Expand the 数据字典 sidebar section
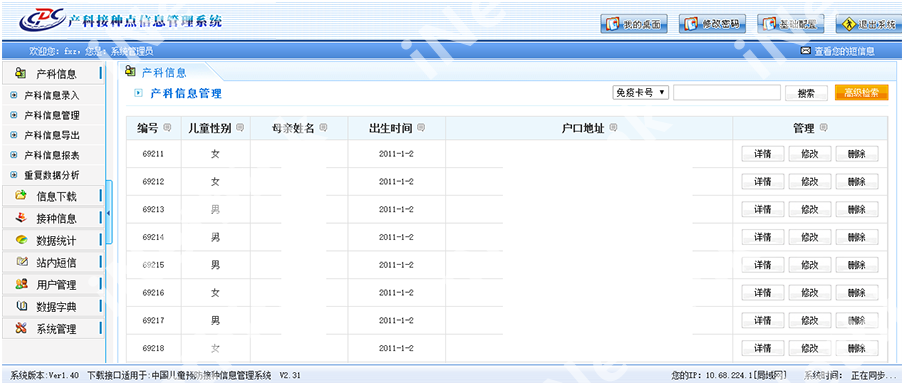Image resolution: width=904 pixels, height=385 pixels. point(53,307)
